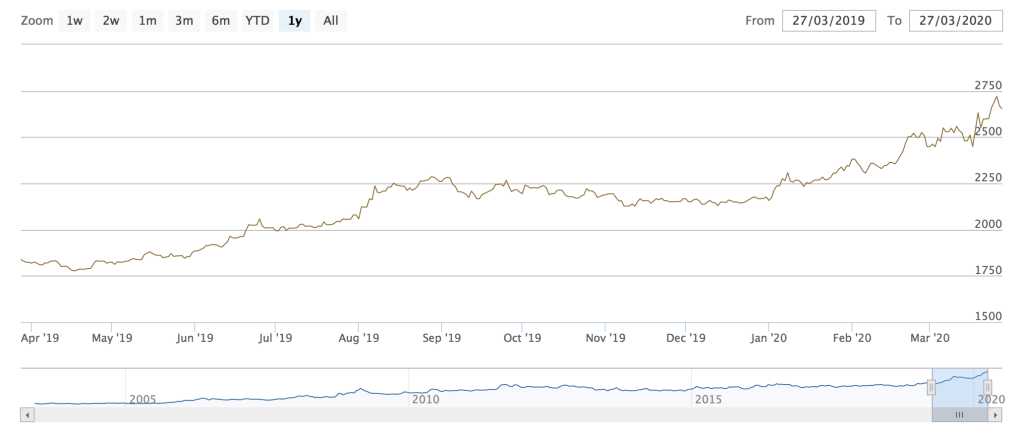Show All time range
Image resolution: width=1023 pixels, height=440 pixels.
(x=331, y=21)
